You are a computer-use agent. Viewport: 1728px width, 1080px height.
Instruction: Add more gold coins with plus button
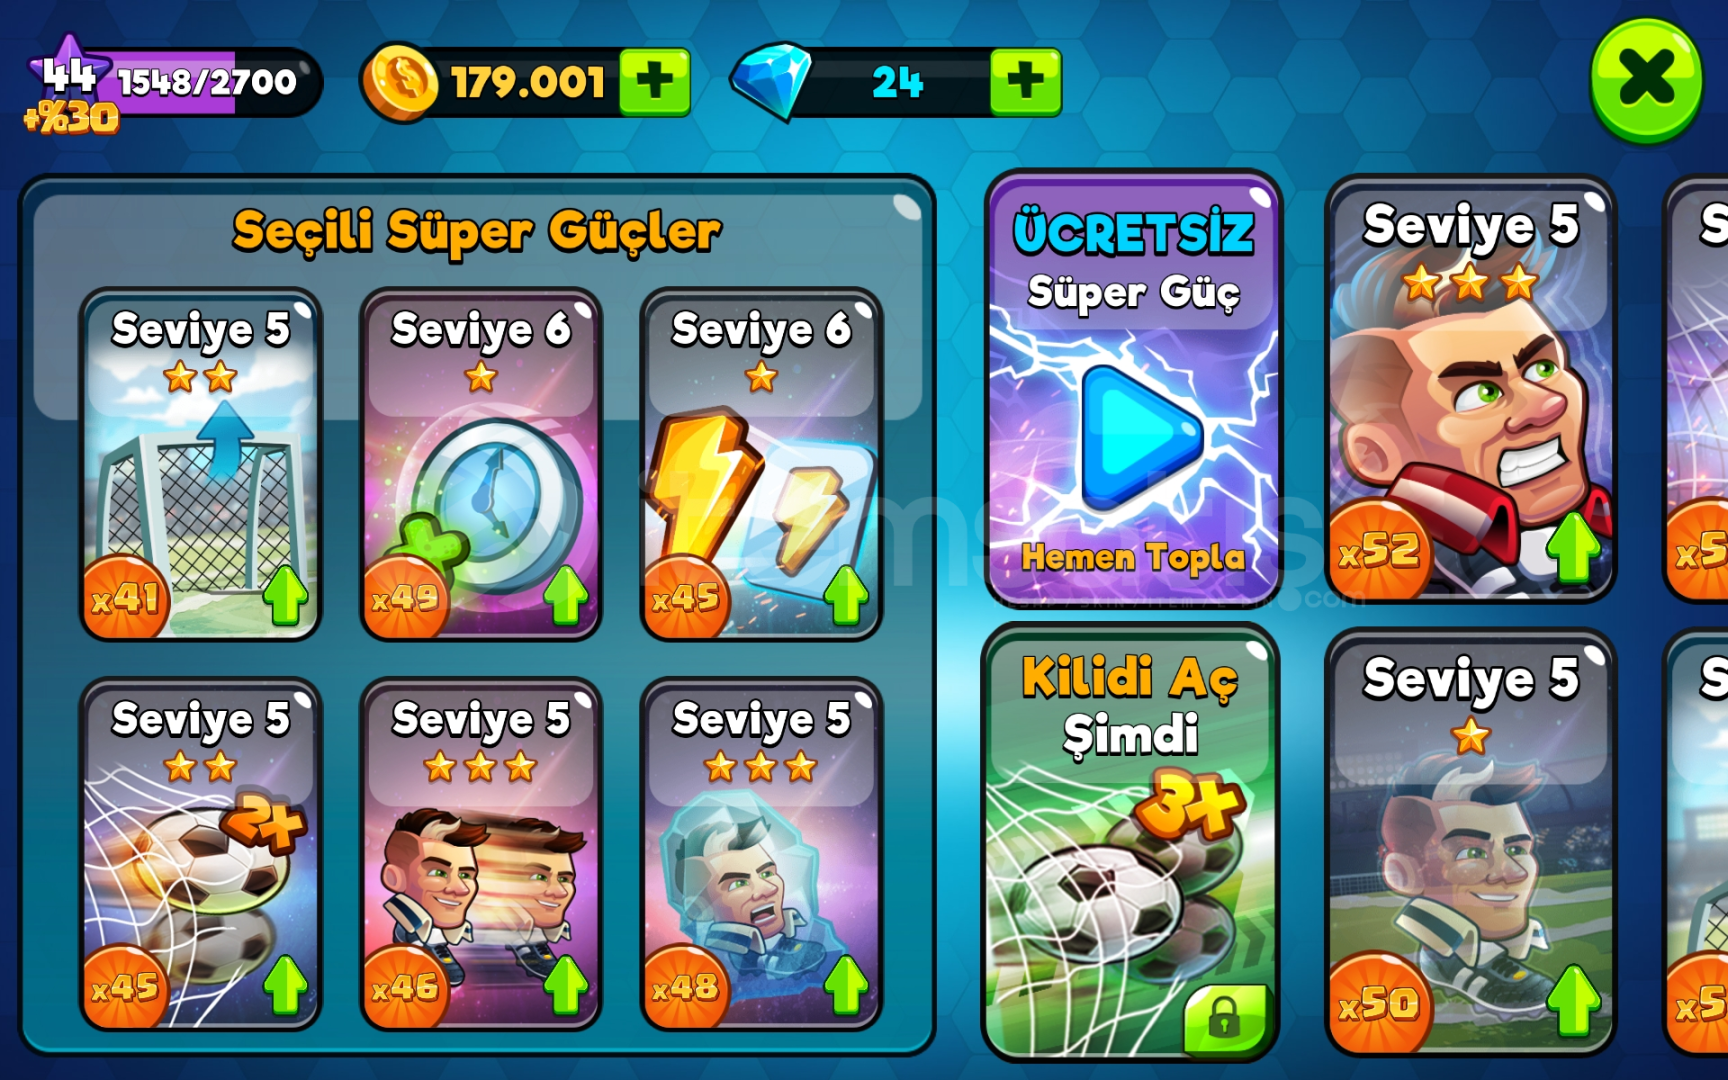pos(655,81)
